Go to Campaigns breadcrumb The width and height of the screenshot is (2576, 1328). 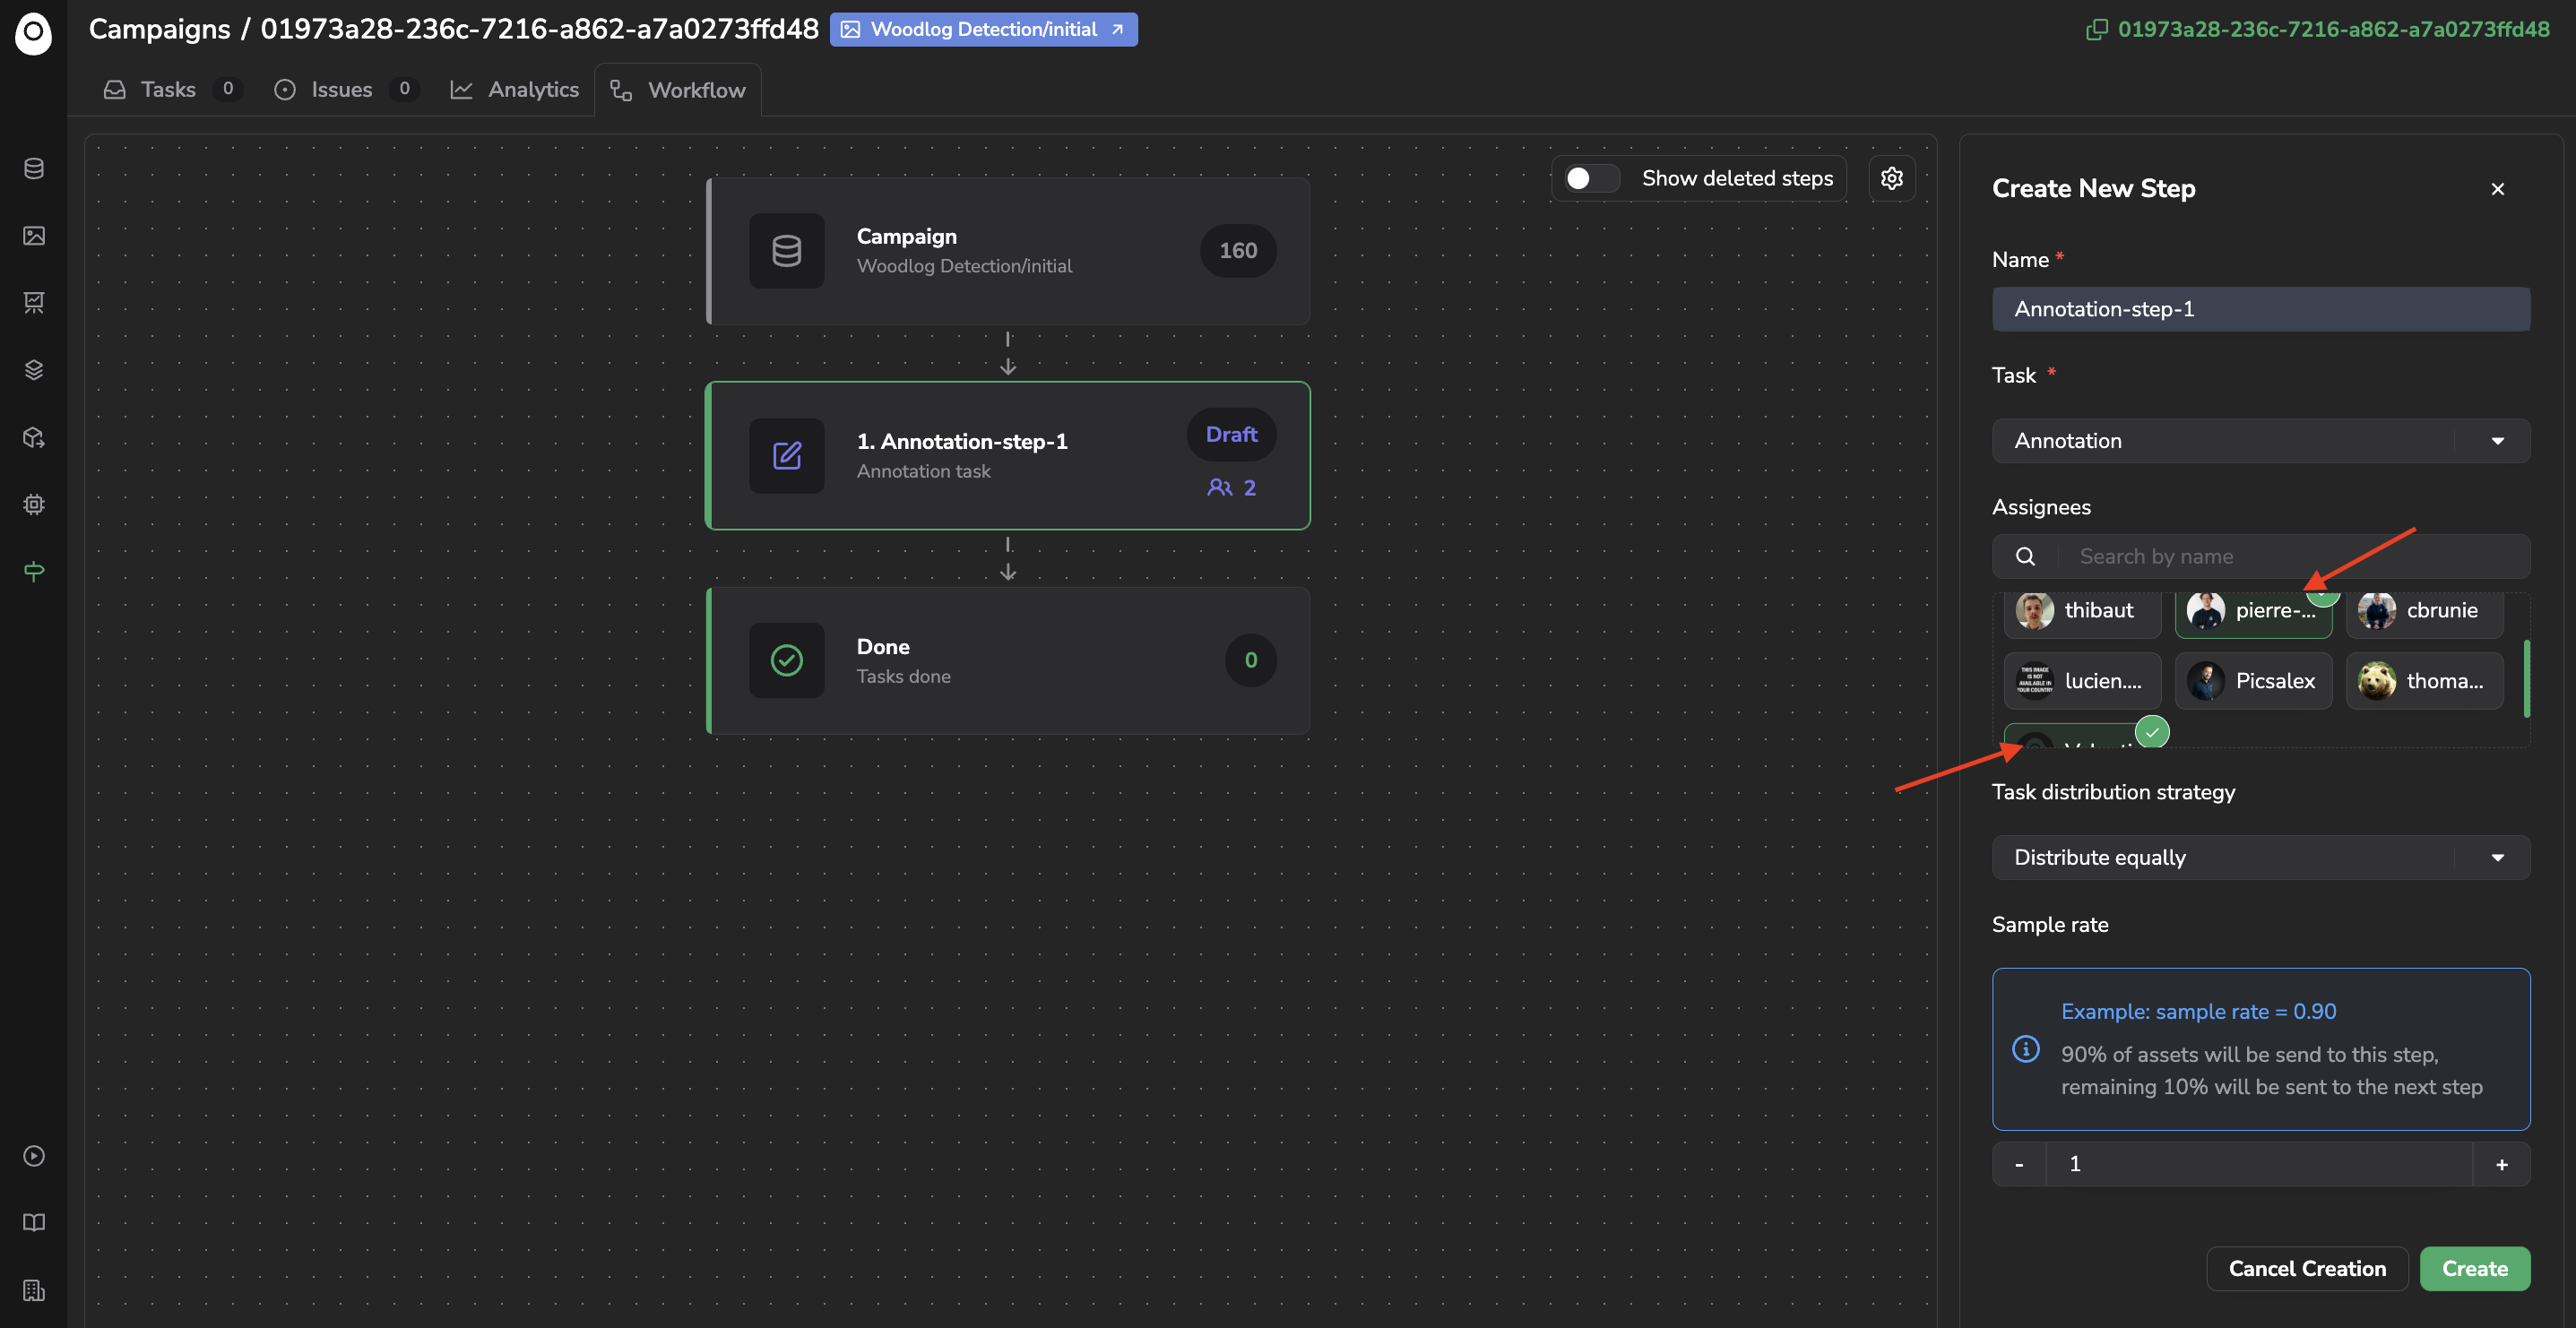point(160,29)
